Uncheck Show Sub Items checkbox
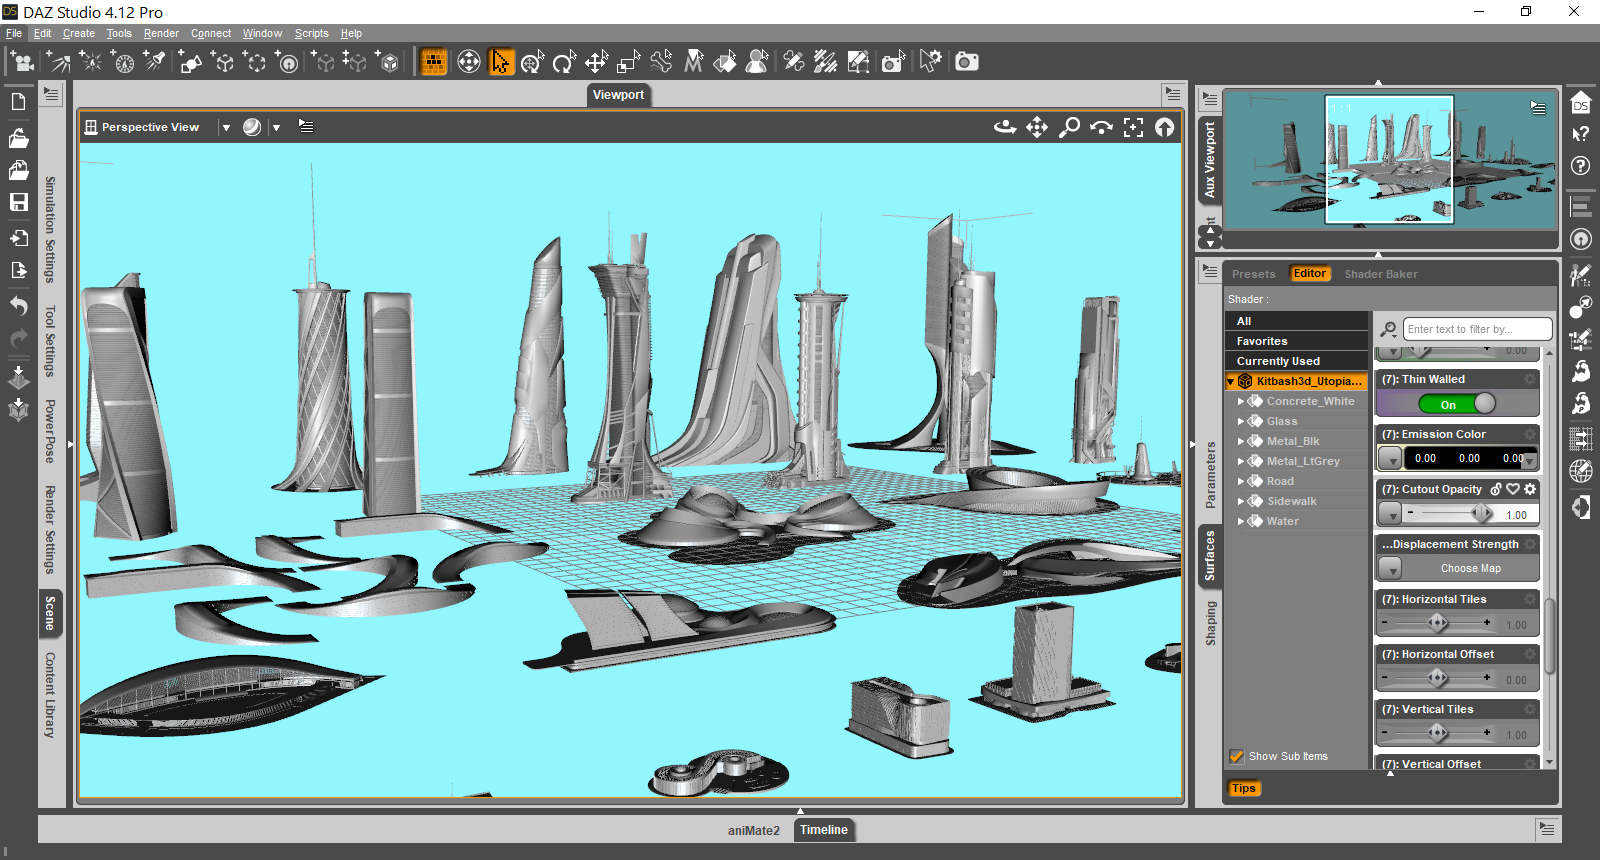This screenshot has height=860, width=1600. 1237,756
